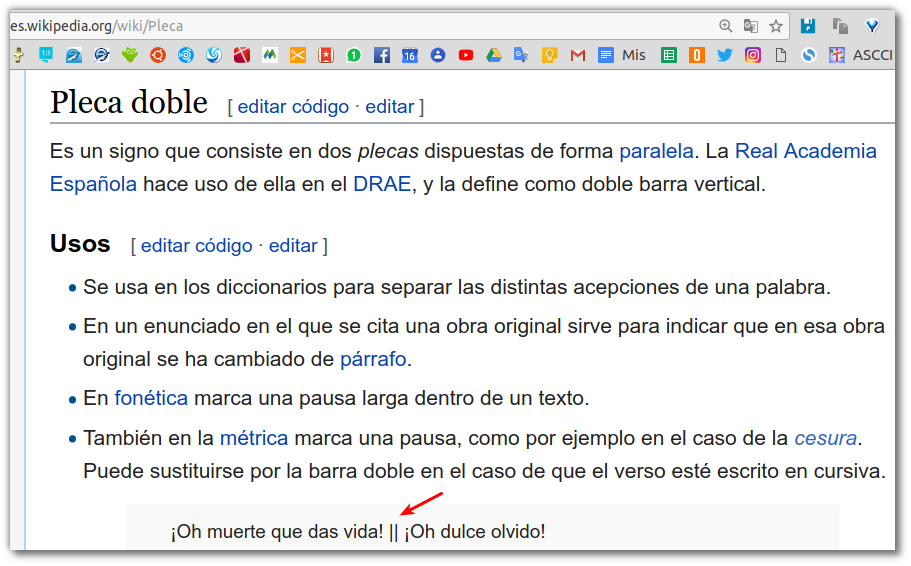Open the Google Keep lightbulb bookmark

[549, 55]
